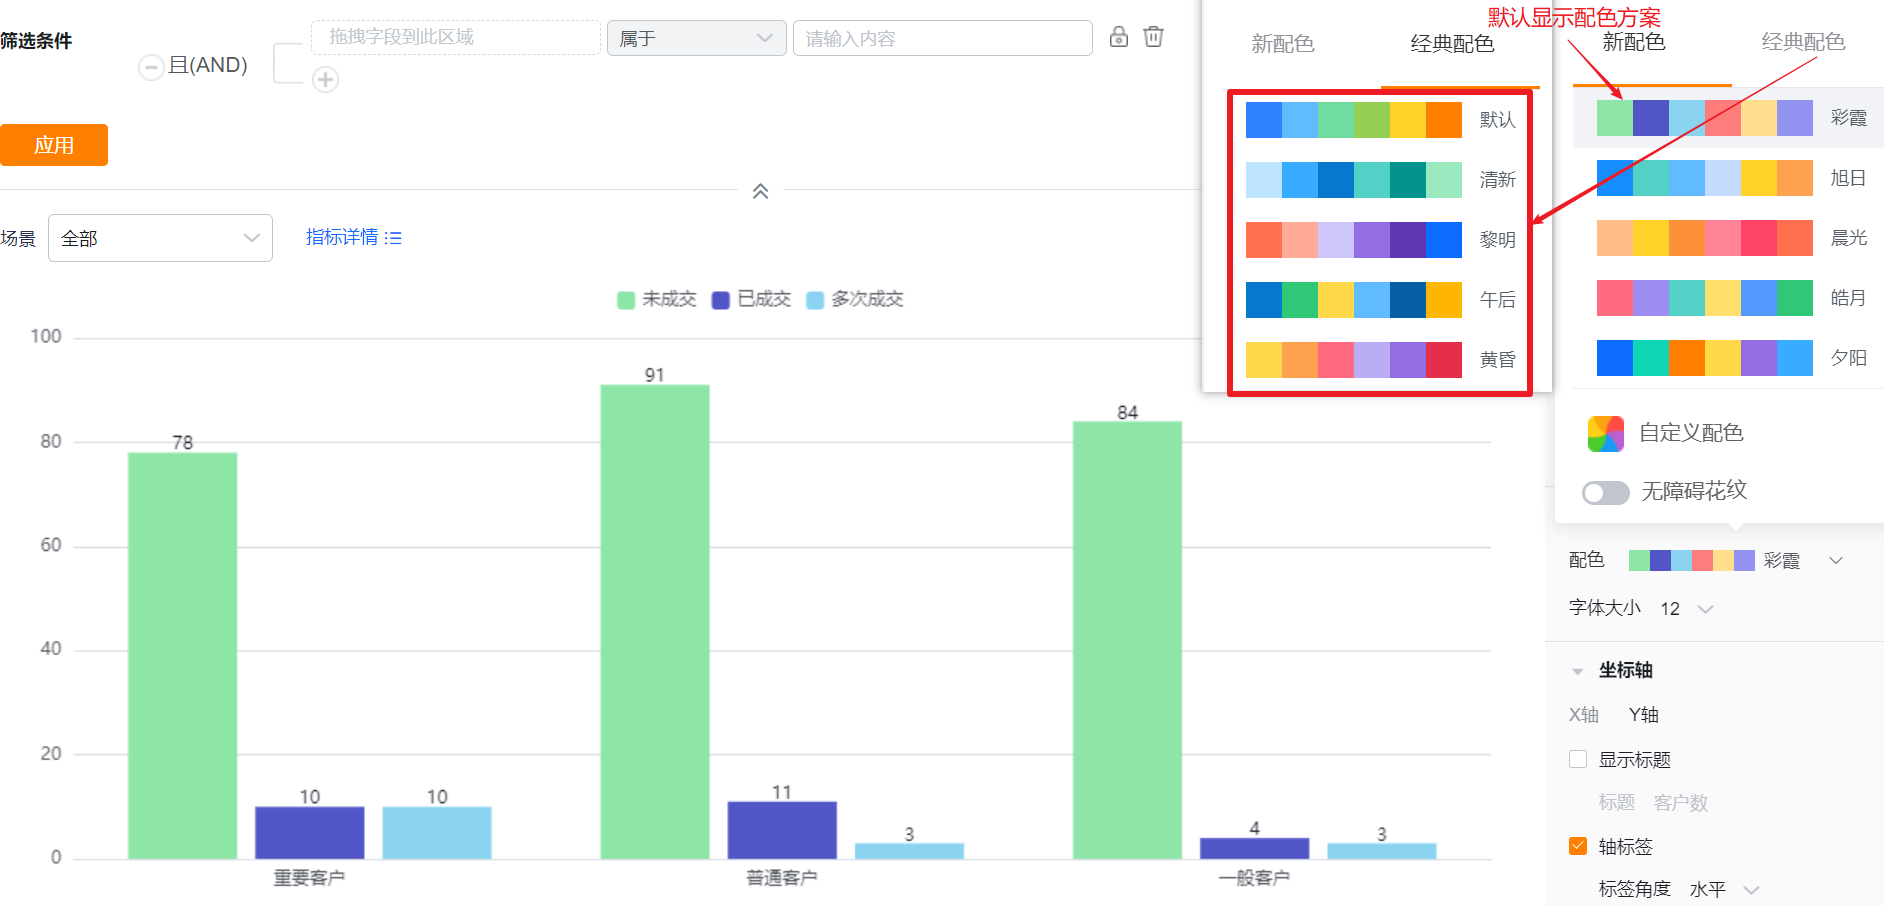Screen dimensions: 1884x906
Task: Open the 指标详情 link
Action: 342,237
